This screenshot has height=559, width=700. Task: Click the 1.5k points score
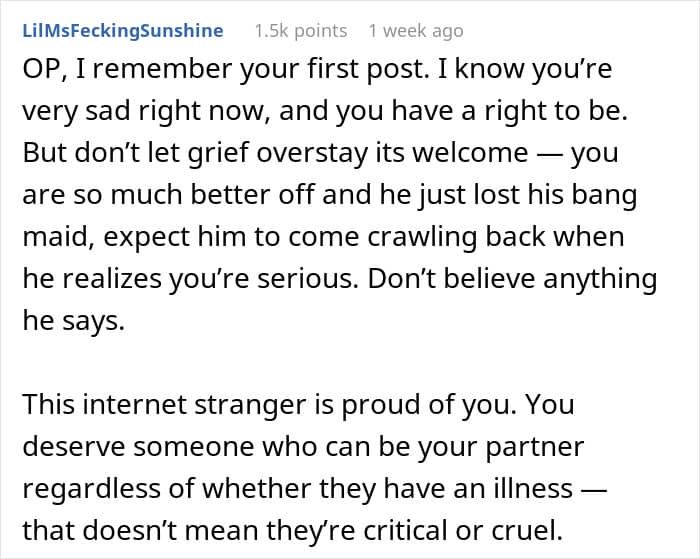coord(301,31)
